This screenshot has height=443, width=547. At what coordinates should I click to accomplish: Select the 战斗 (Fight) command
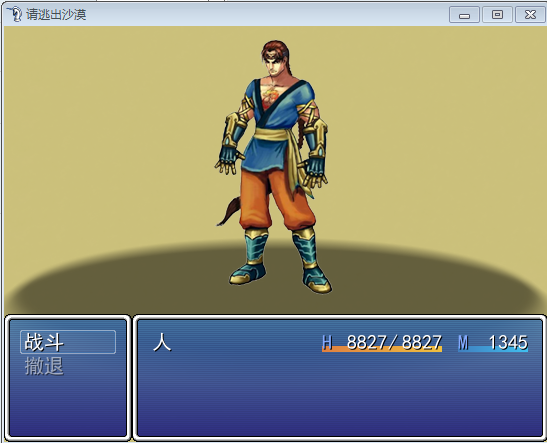click(x=68, y=342)
